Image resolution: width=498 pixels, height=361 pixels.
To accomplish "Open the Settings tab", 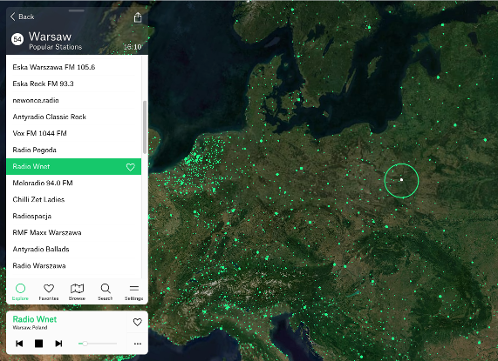I will coord(134,291).
